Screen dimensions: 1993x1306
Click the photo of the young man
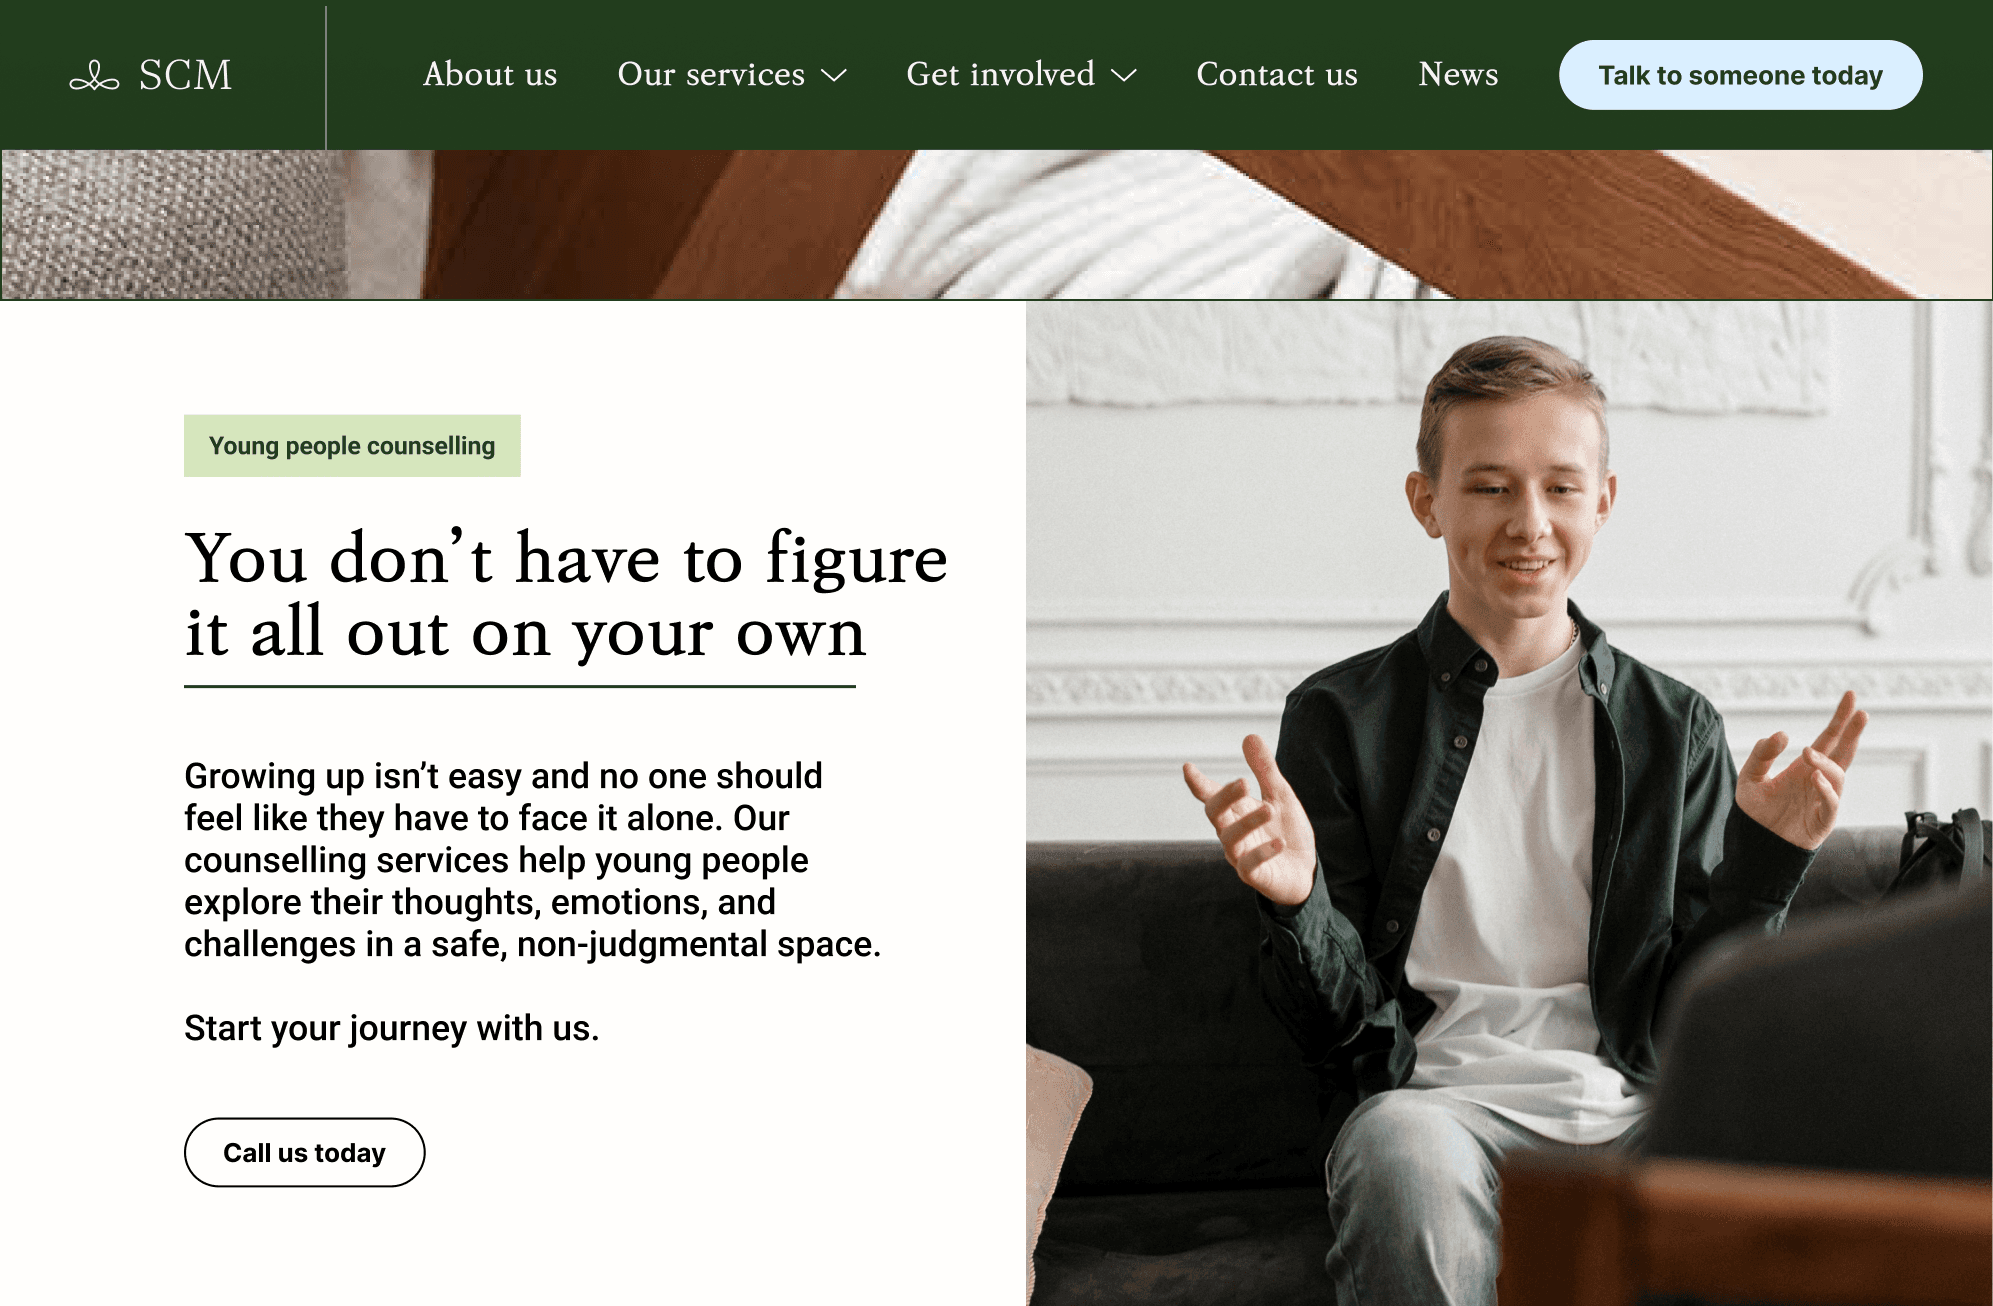point(1509,803)
